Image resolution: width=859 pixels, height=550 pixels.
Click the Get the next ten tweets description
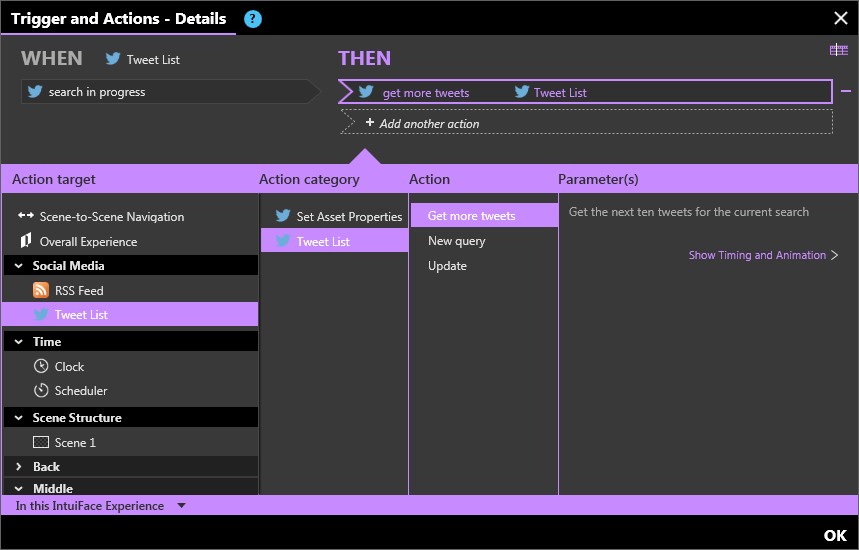tap(689, 212)
